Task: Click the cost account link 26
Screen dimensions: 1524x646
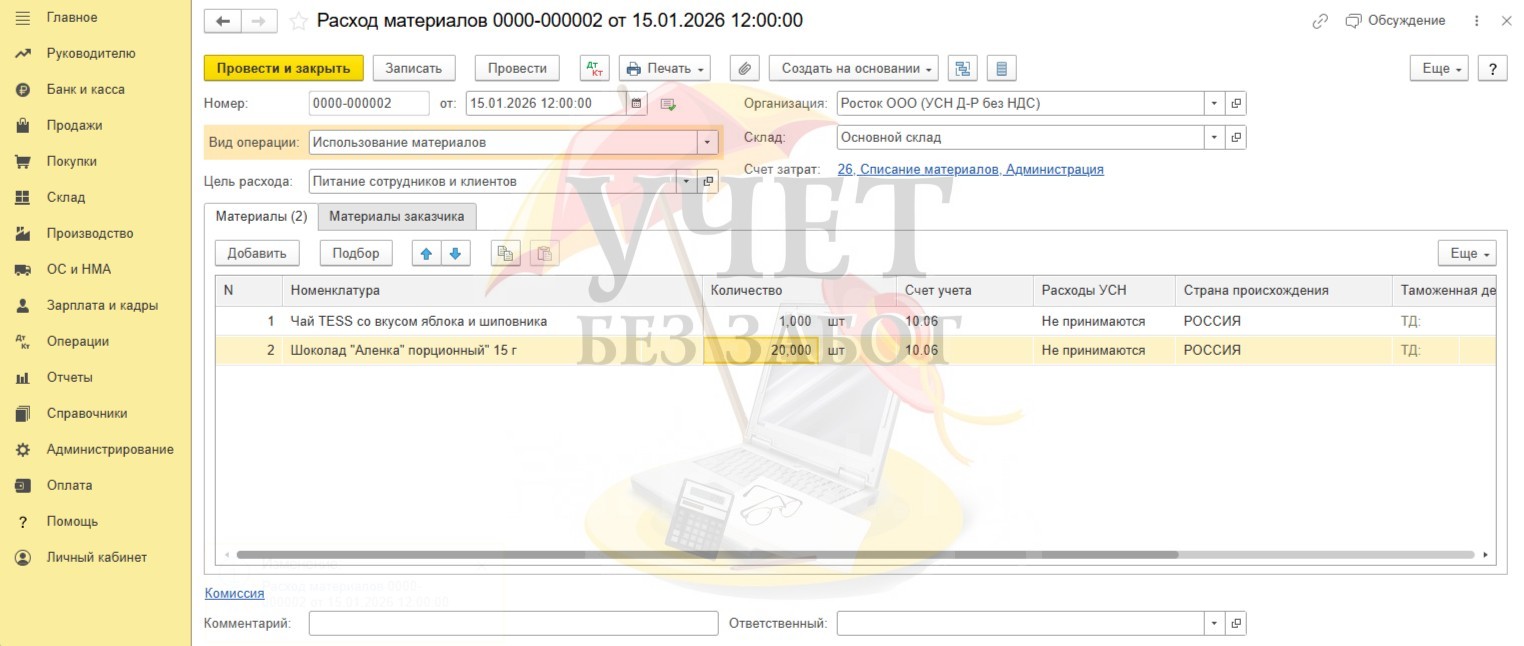Action: pos(969,169)
